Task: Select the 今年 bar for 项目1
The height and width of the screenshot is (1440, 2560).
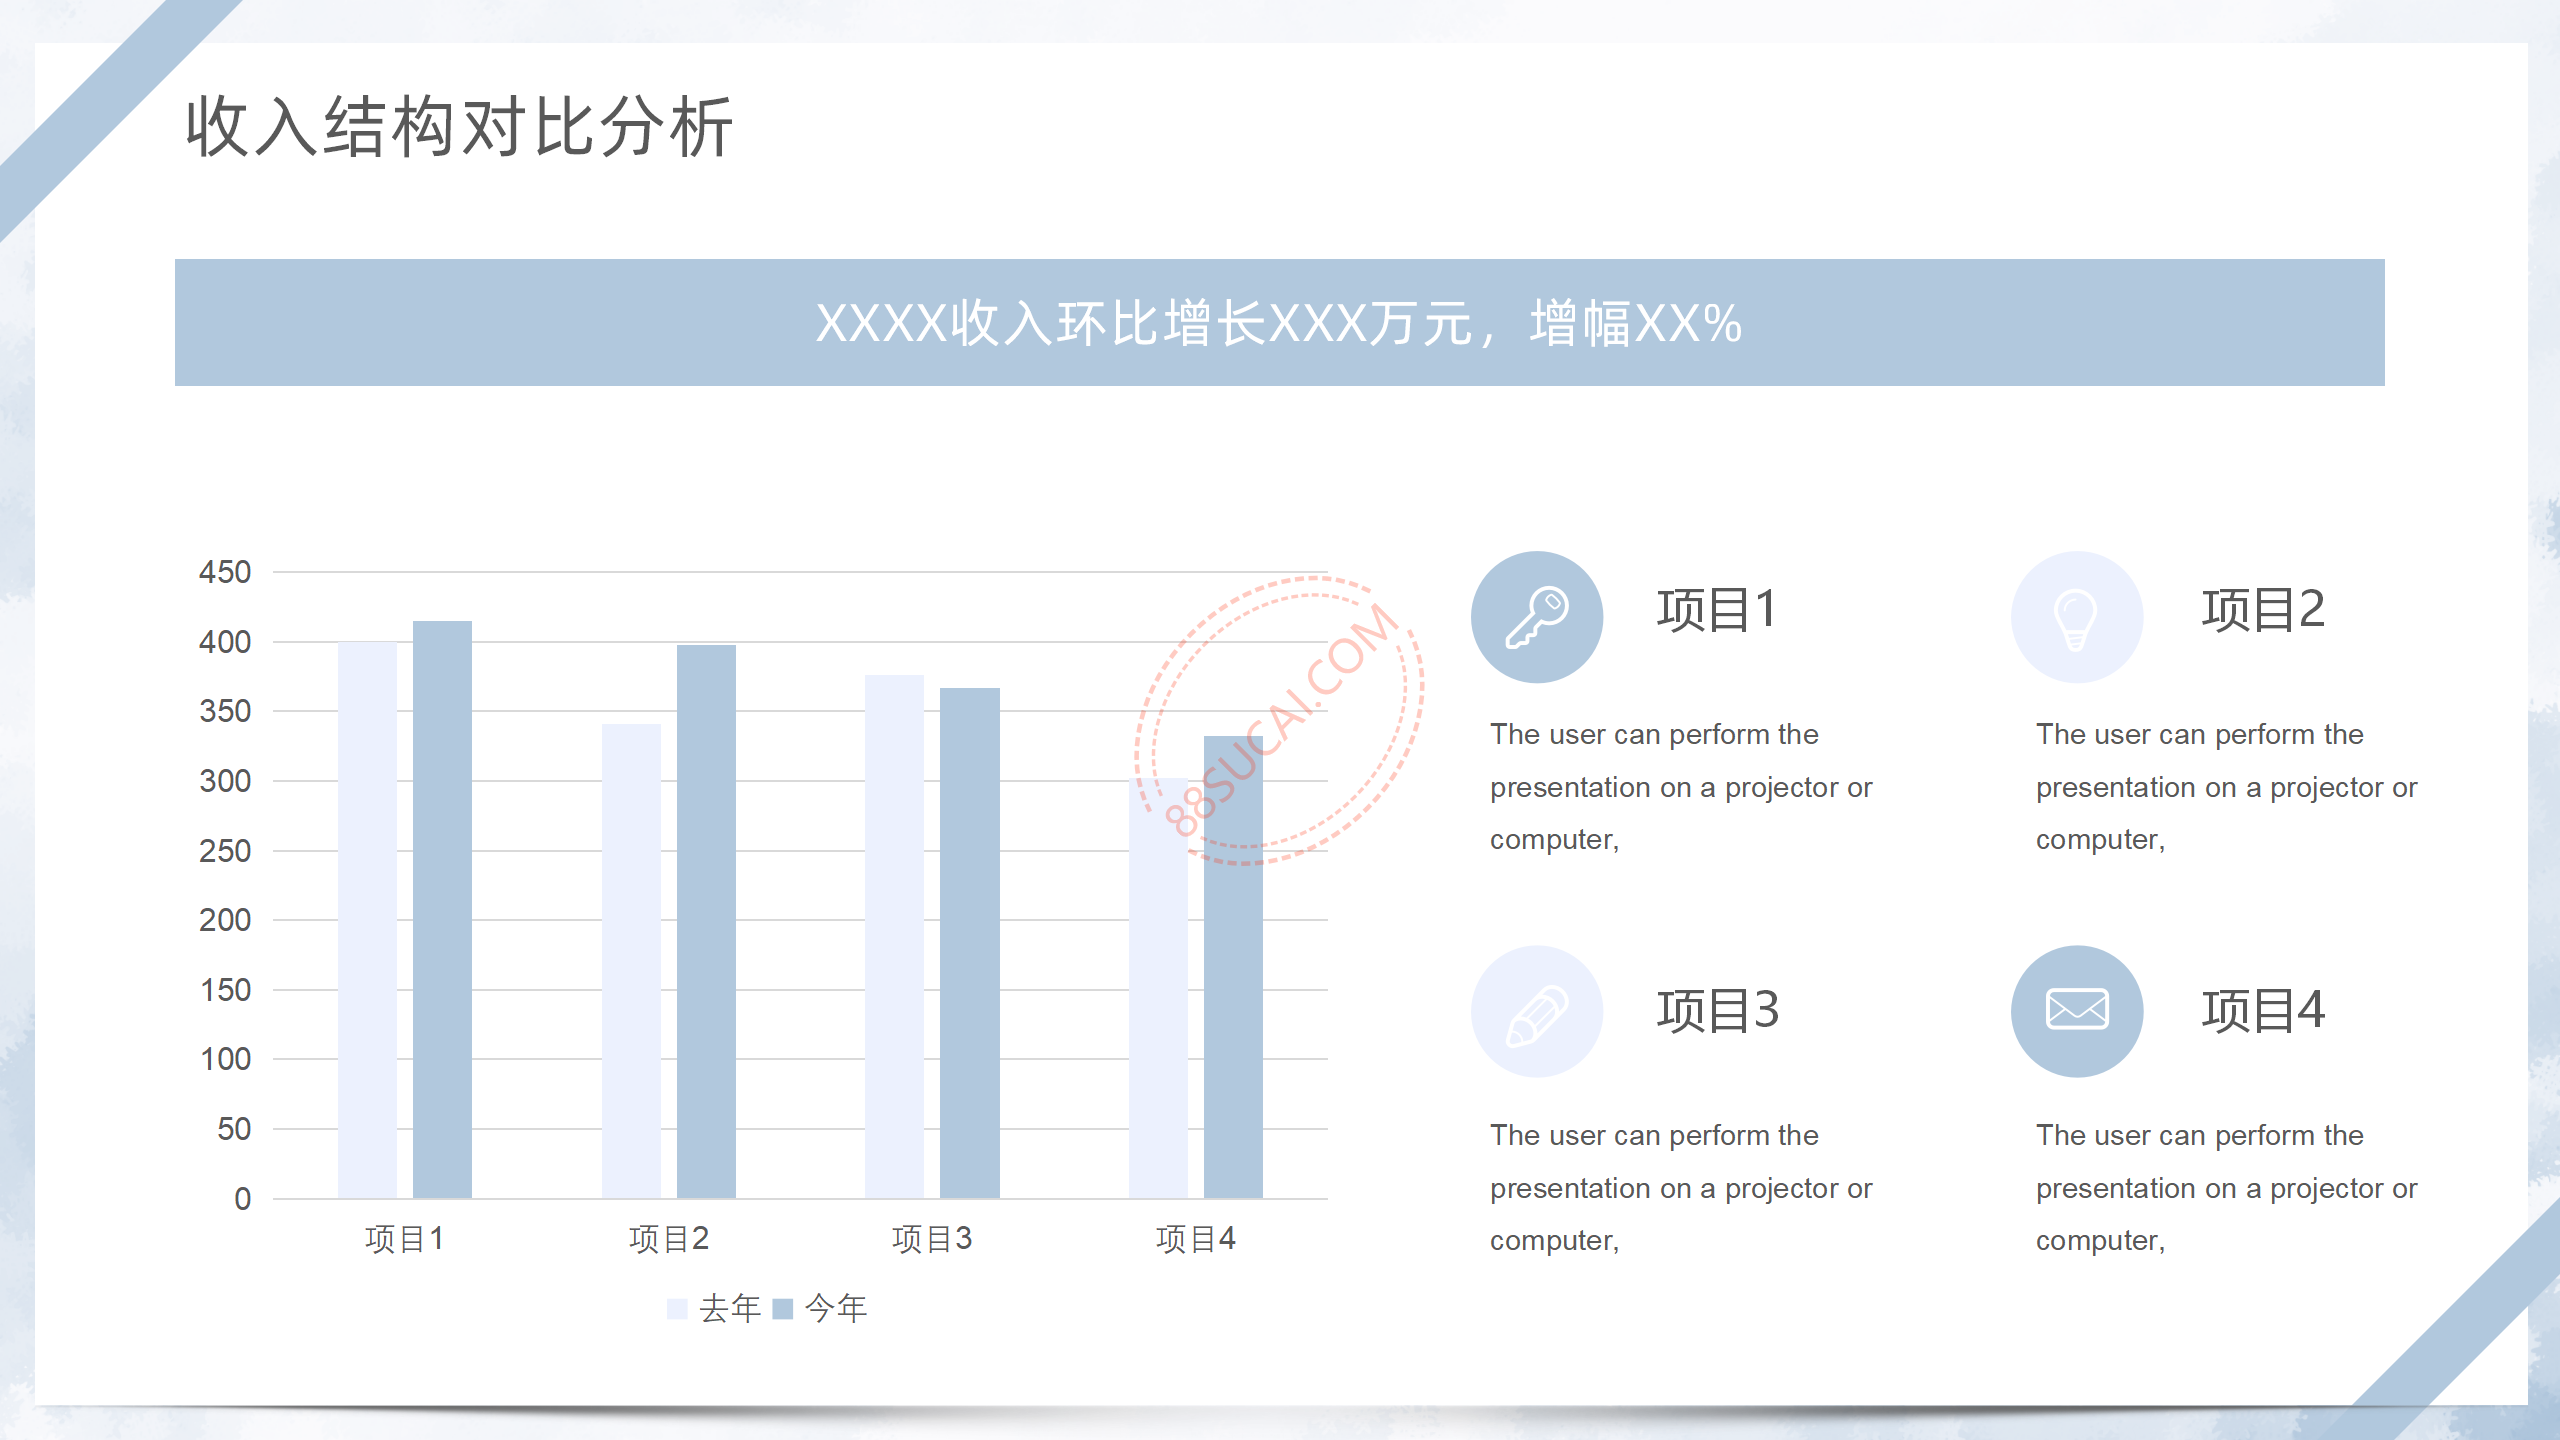Action: click(442, 909)
